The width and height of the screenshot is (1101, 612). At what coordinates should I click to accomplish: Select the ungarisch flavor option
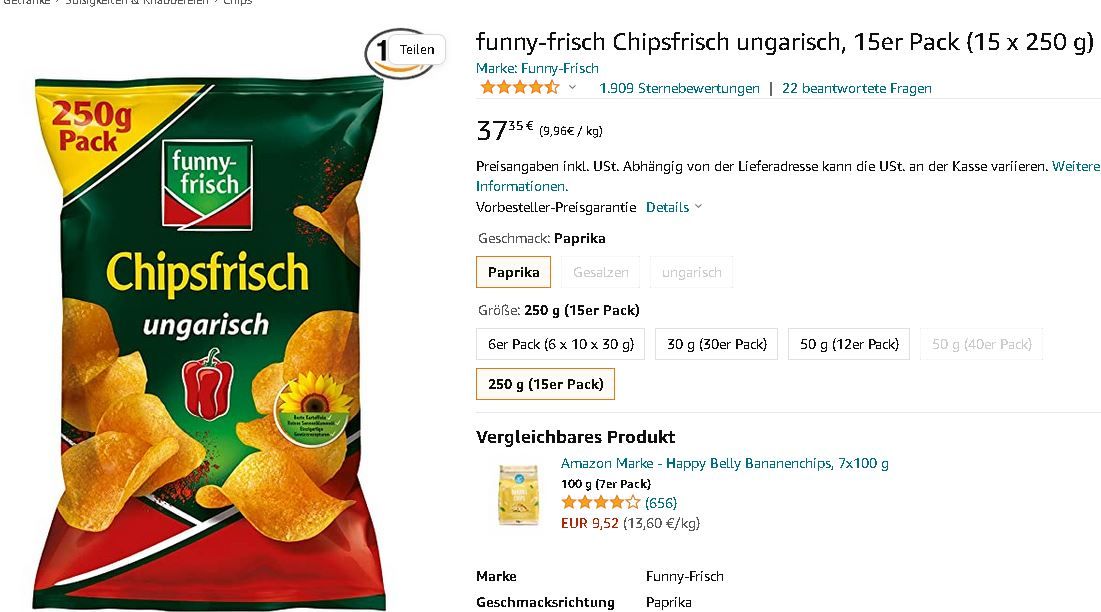click(x=692, y=272)
